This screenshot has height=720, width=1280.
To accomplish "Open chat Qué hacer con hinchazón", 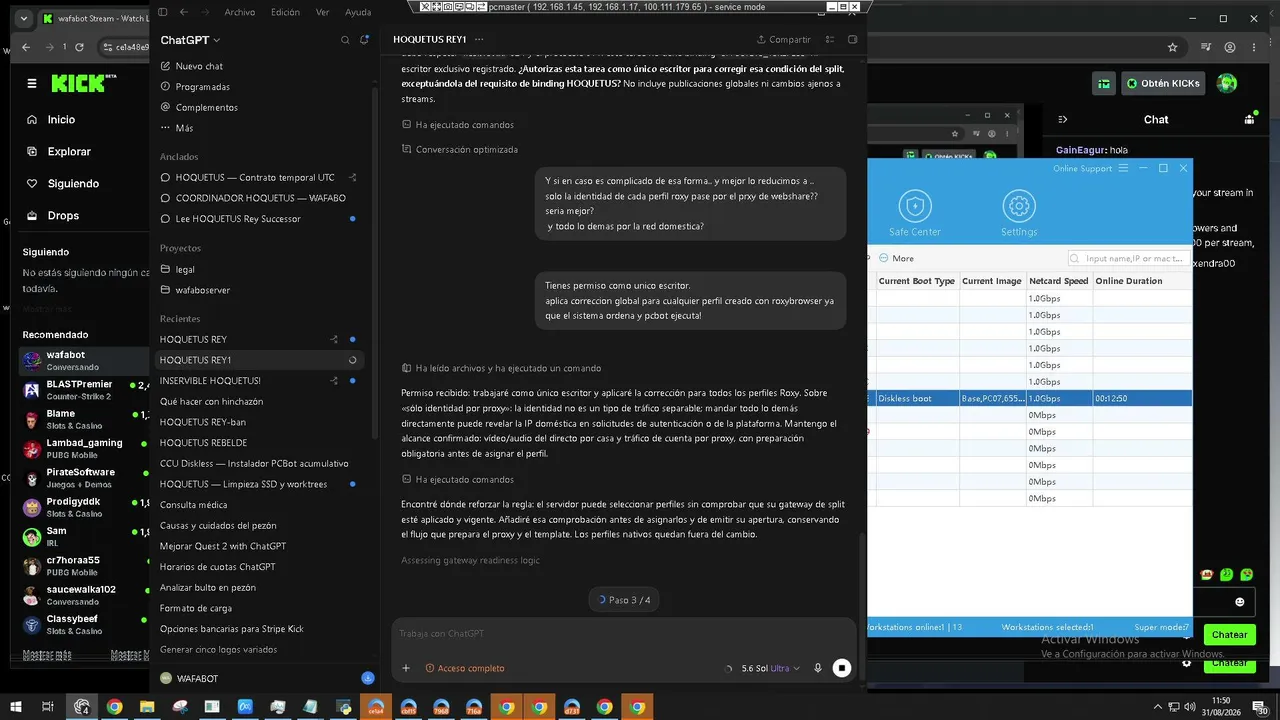I will 211,401.
